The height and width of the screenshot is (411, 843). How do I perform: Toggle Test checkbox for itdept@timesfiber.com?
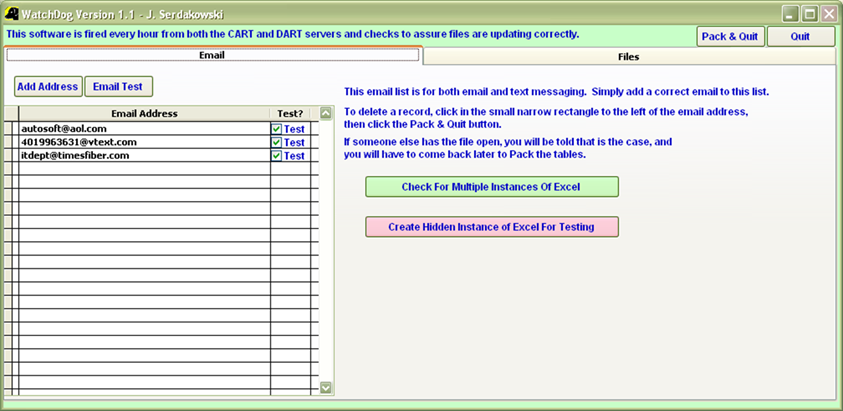click(x=276, y=156)
